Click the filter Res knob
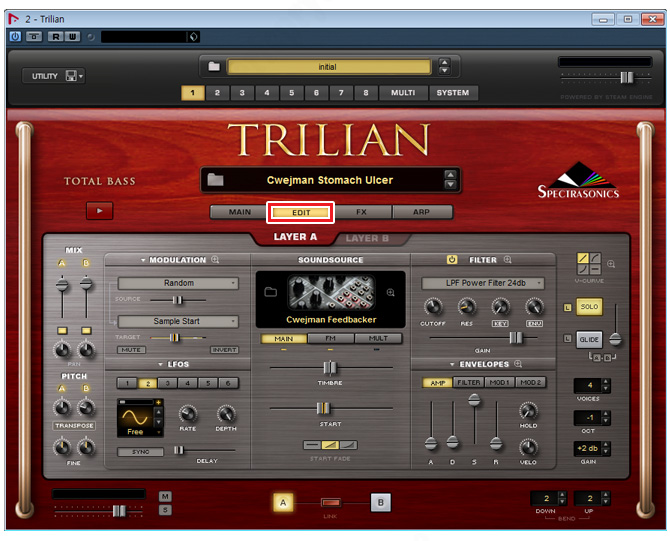The width and height of the screenshot is (670, 541). 467,306
